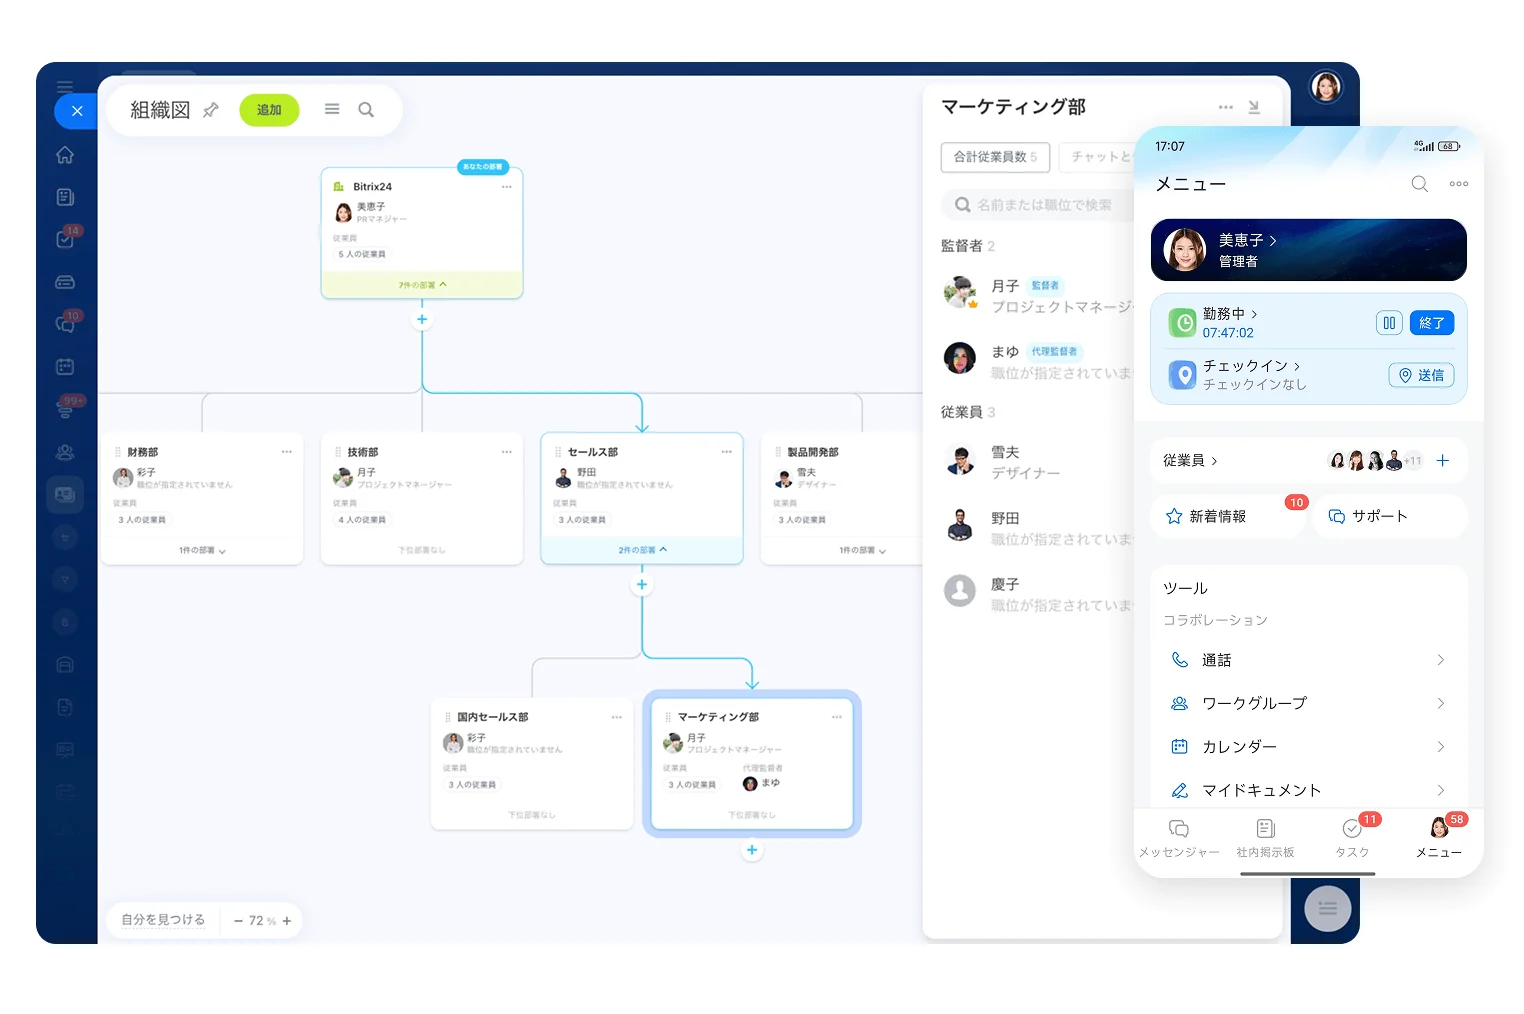
Task: Open the list menu icon beside 追加
Action: pos(332,109)
